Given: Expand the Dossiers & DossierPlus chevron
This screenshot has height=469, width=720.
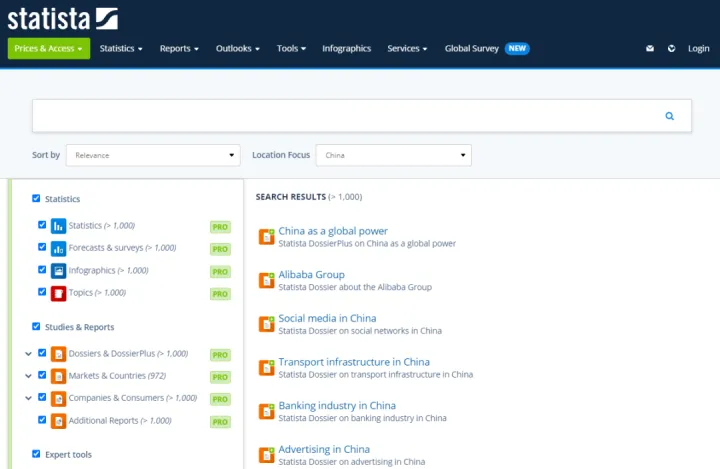Looking at the screenshot, I should click(28, 354).
